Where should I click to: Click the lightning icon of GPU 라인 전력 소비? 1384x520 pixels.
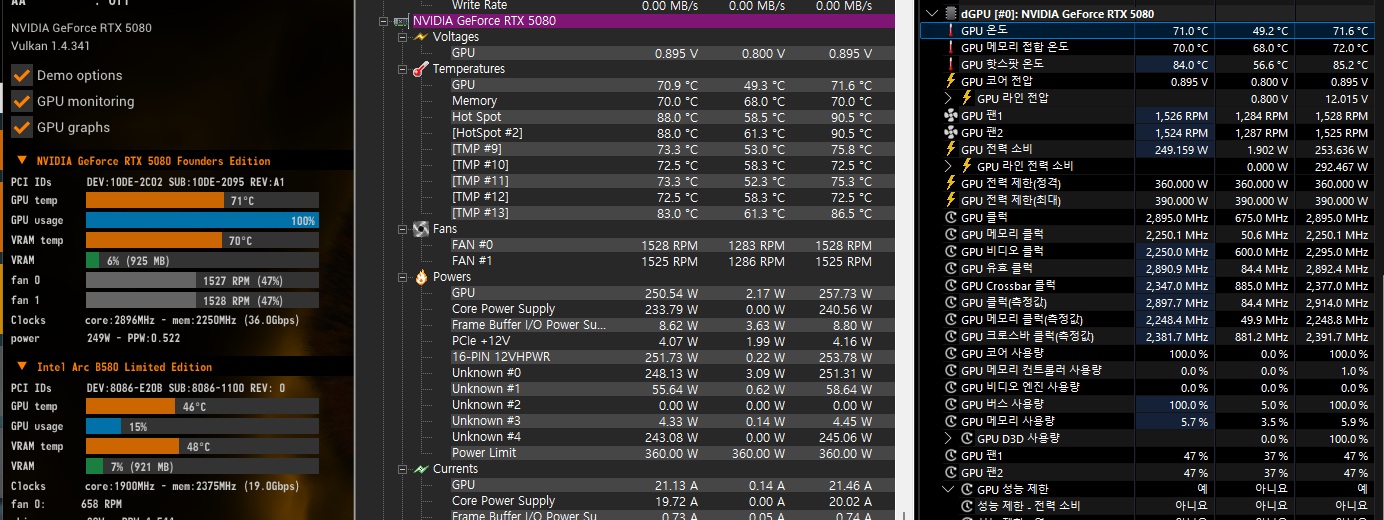(967, 166)
